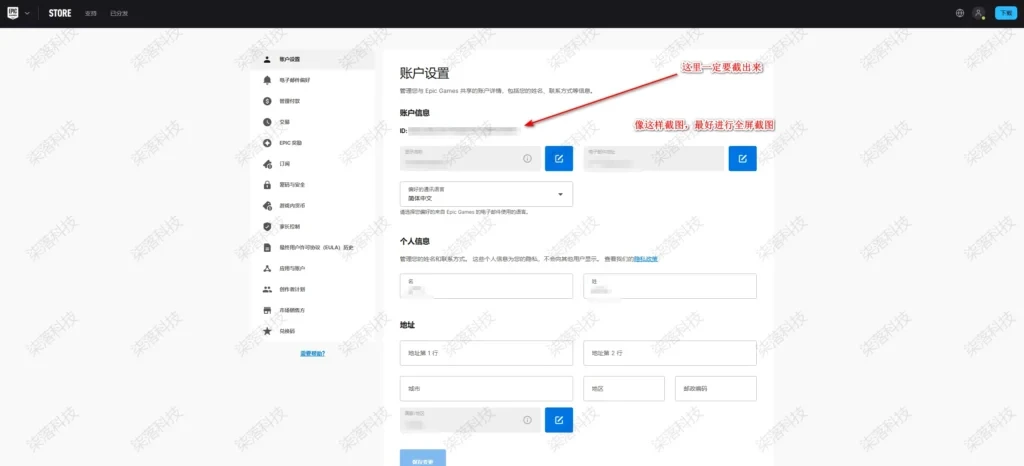Open the user avatar icon in top bar
The image size is (1024, 466).
[978, 13]
